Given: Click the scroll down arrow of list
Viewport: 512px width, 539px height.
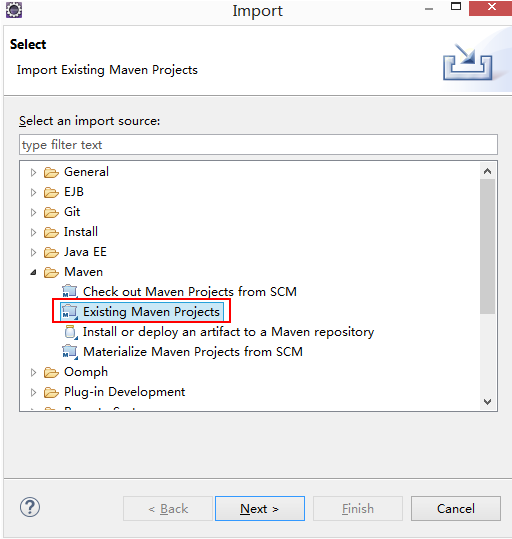Looking at the screenshot, I should click(x=488, y=402).
